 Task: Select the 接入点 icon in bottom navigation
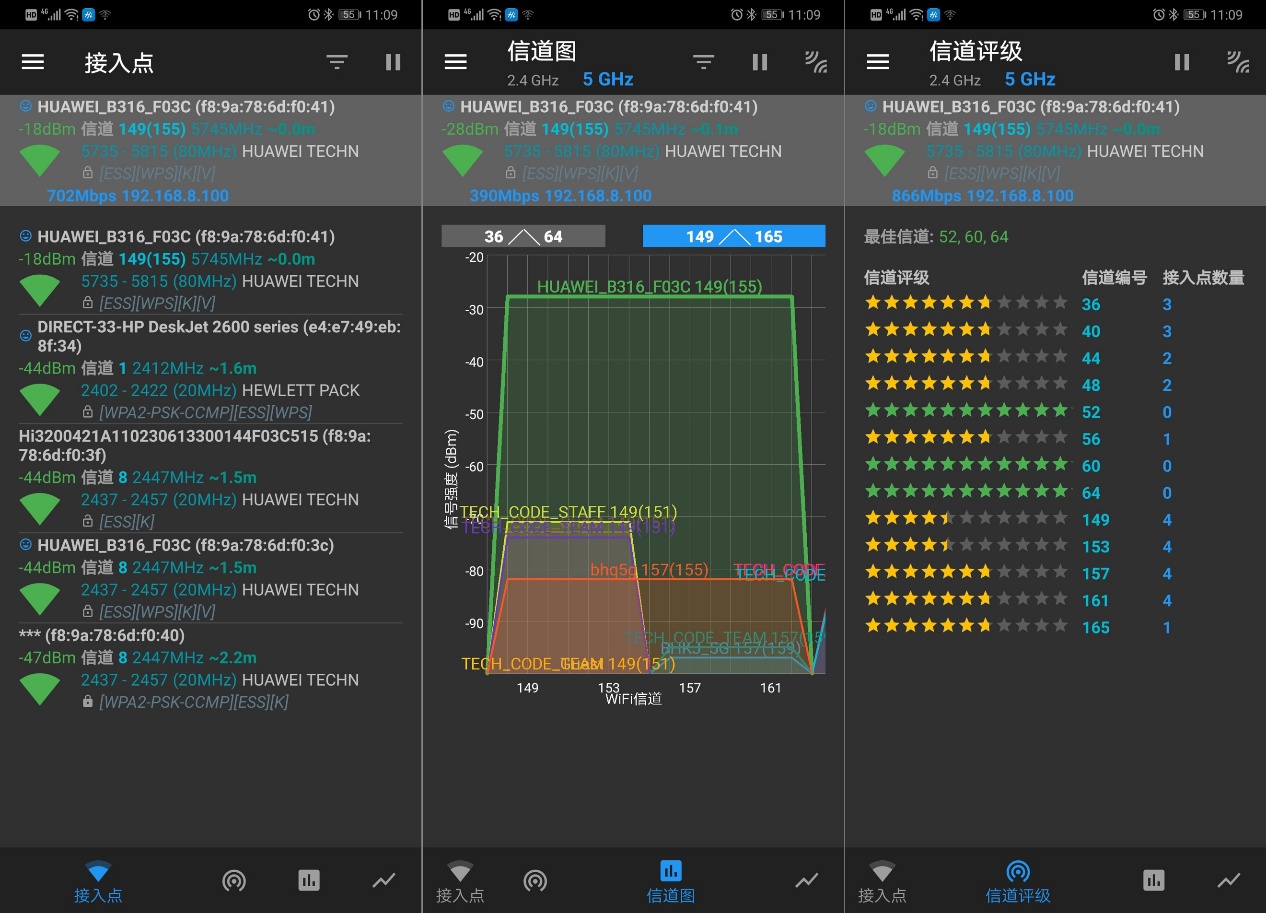[x=98, y=880]
